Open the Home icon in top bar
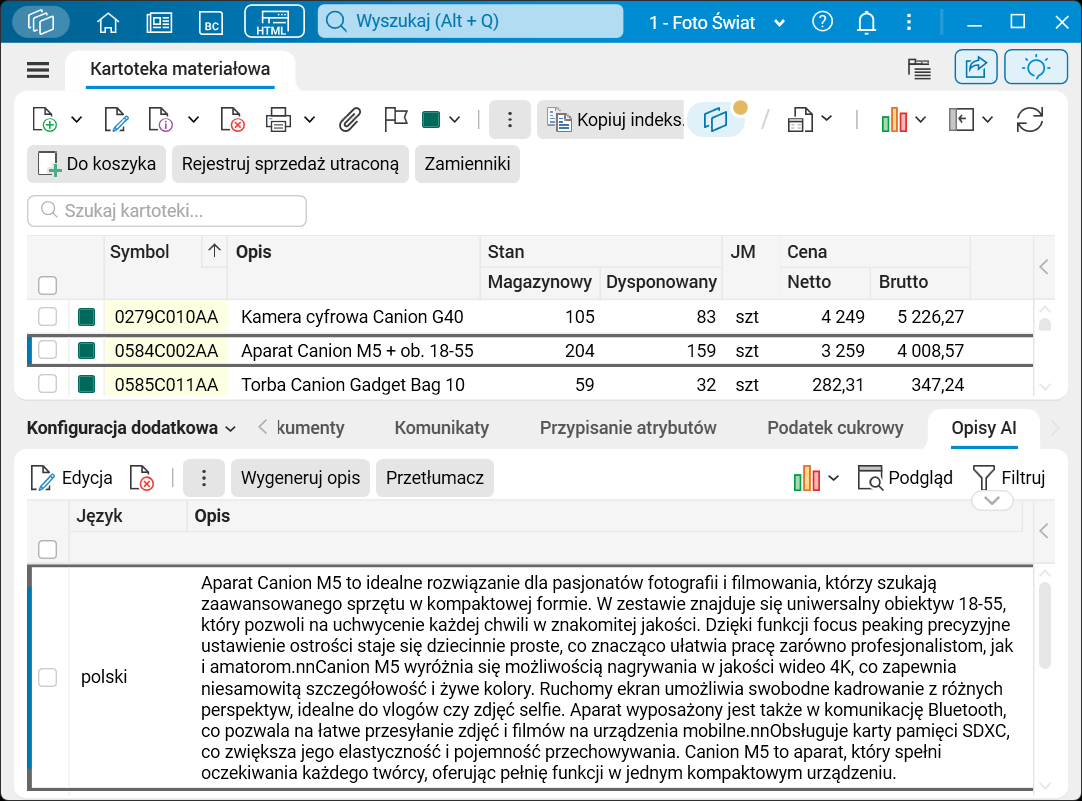 click(107, 21)
